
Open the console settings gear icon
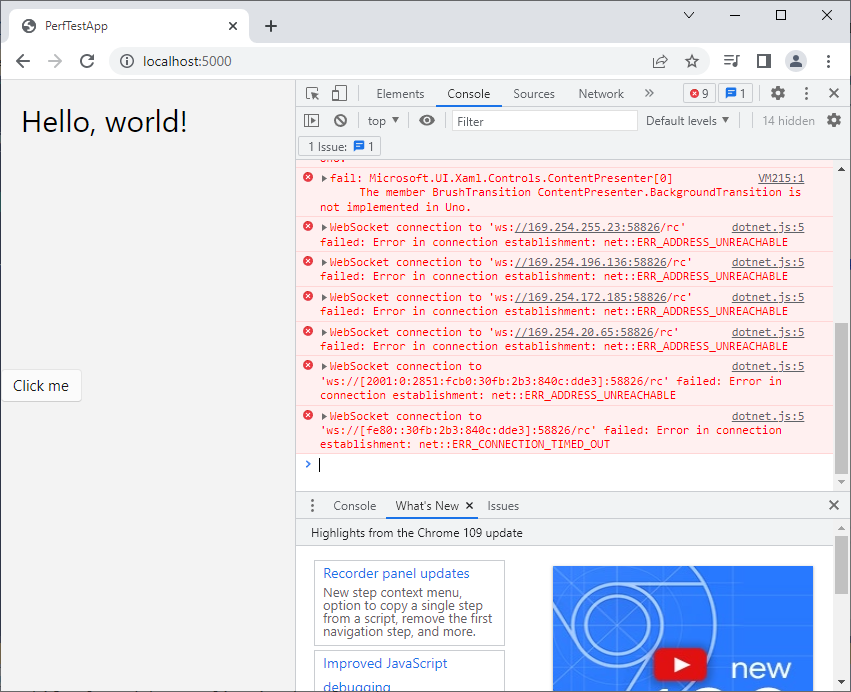coord(834,120)
